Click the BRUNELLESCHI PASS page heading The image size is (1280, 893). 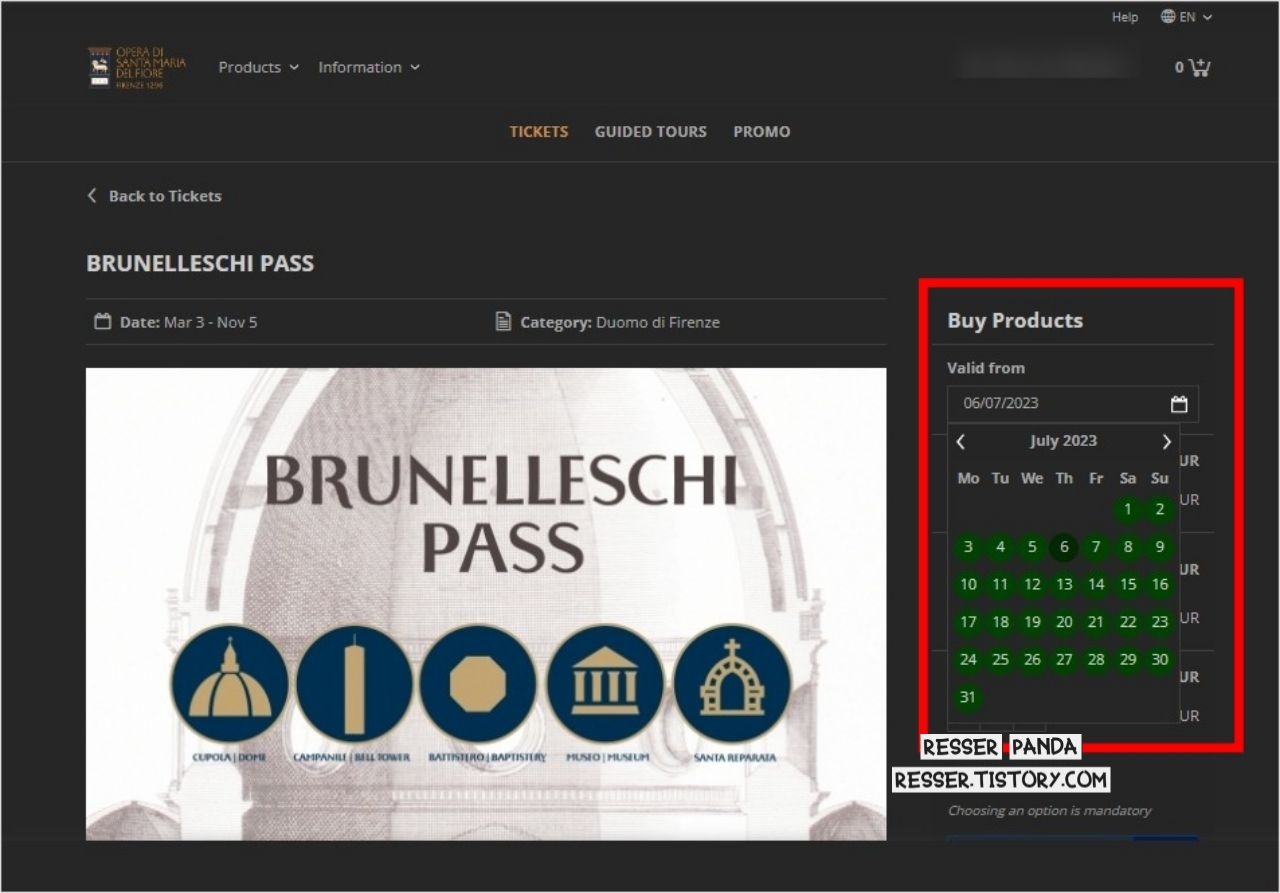click(200, 264)
